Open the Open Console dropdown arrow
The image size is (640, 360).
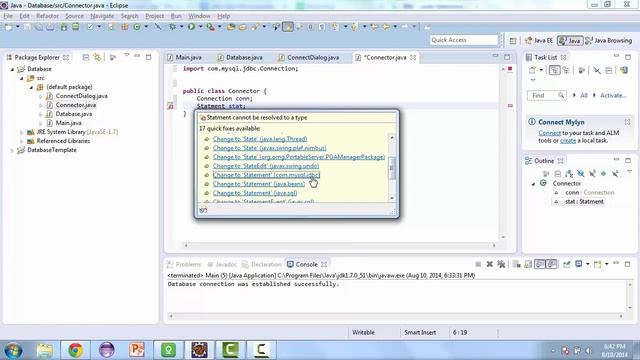coord(607,264)
